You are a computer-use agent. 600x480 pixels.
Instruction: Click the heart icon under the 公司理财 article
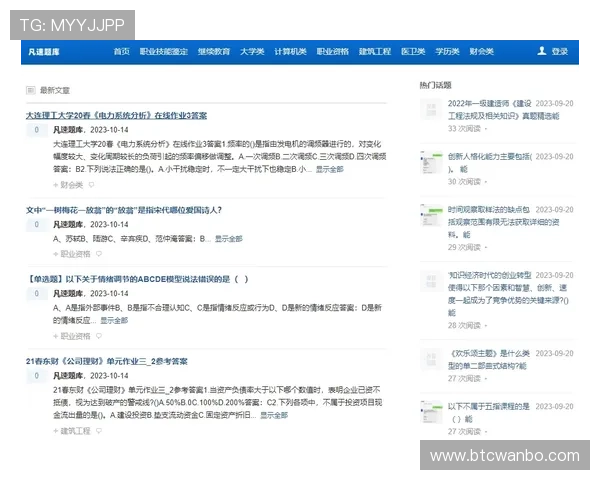point(99,431)
